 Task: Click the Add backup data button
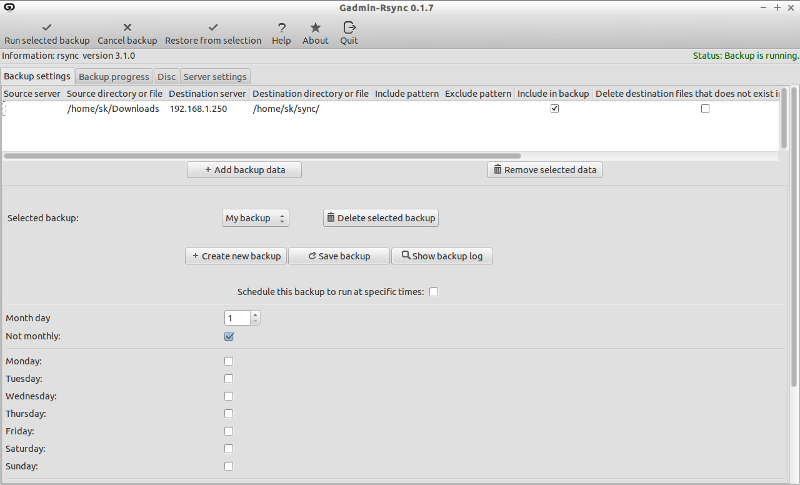[245, 170]
